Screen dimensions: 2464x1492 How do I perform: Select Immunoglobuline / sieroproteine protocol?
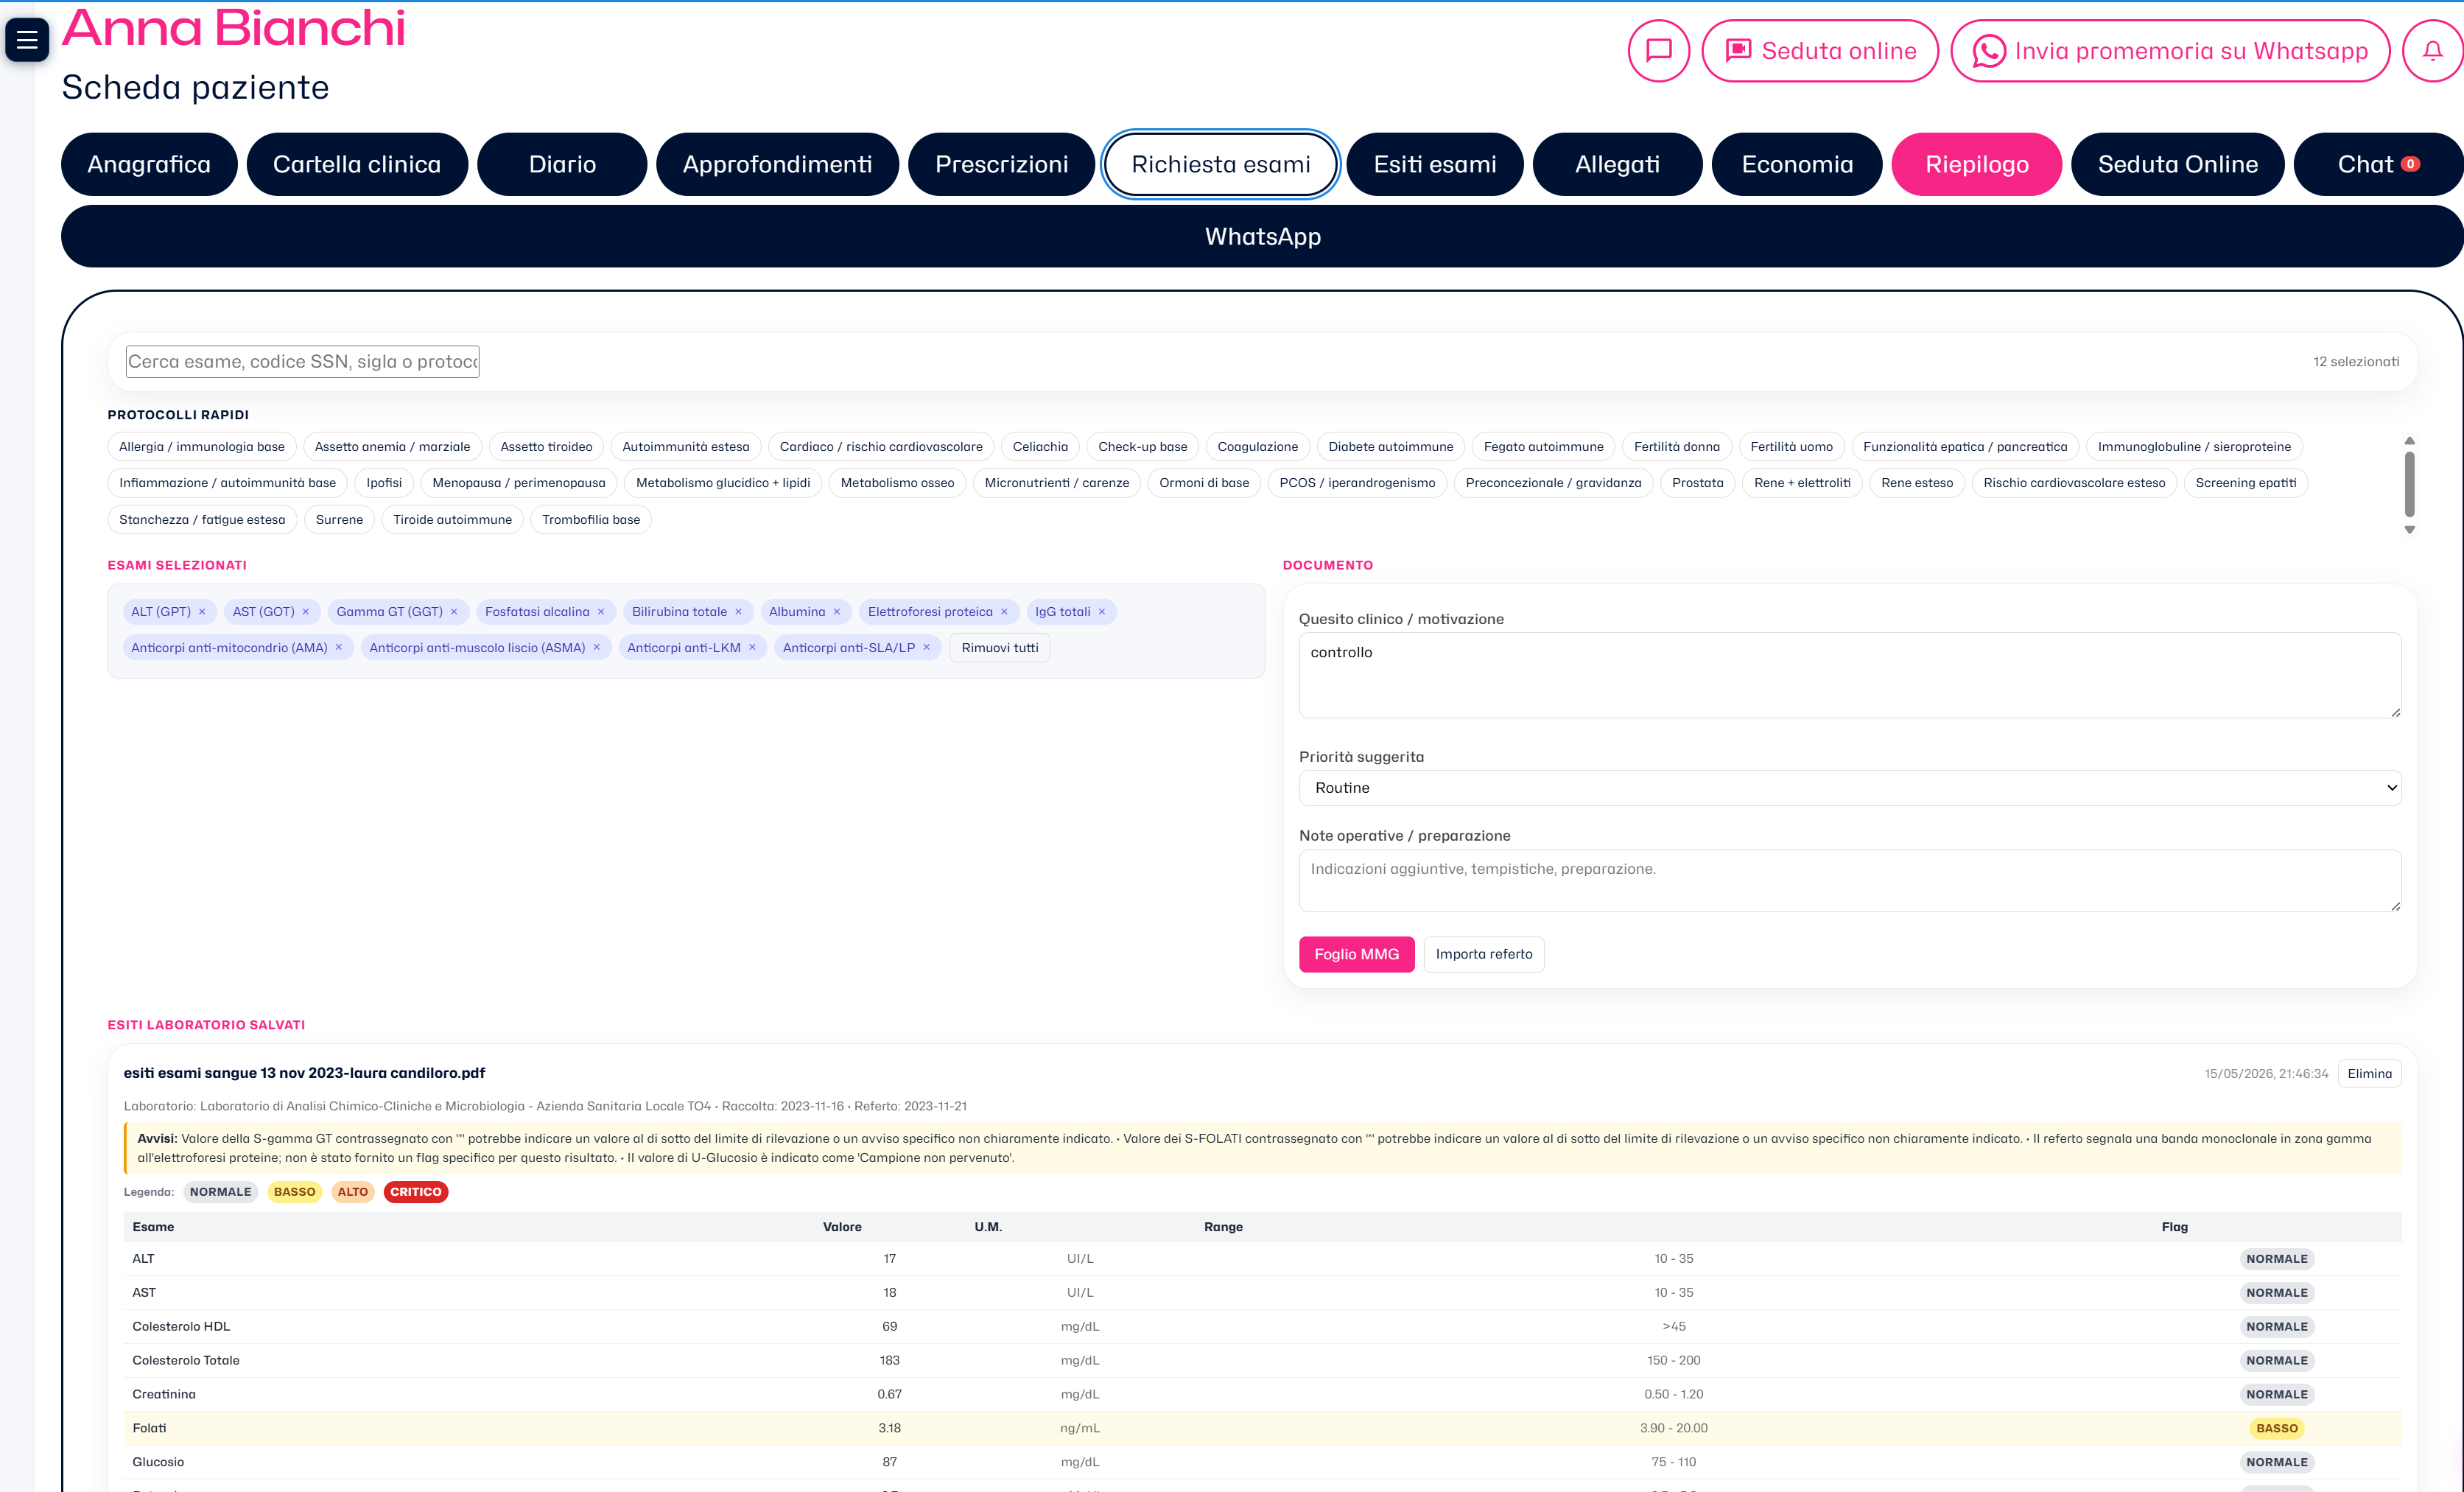click(x=2194, y=447)
